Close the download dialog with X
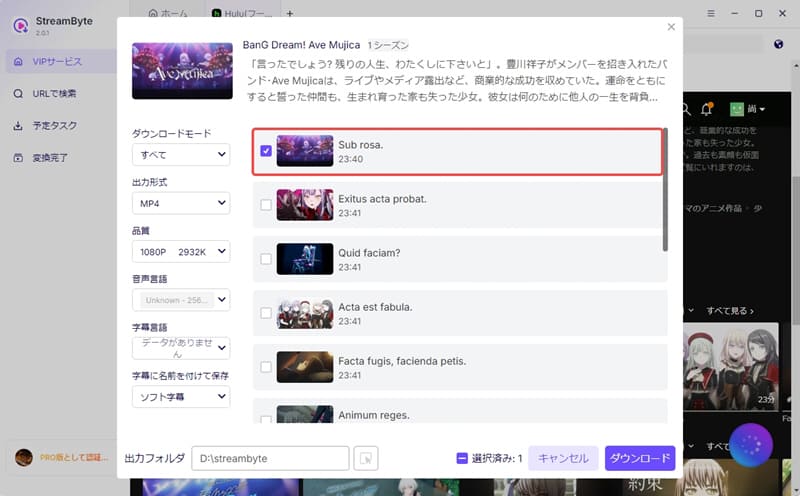This screenshot has width=800, height=496. tap(671, 27)
